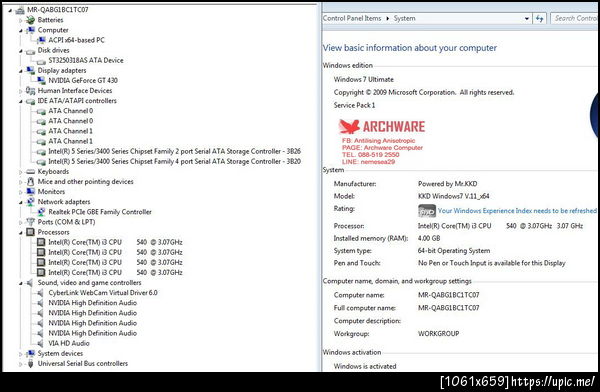The image size is (600, 392).
Task: Click the VIA HD Audio speaker icon
Action: click(x=41, y=343)
